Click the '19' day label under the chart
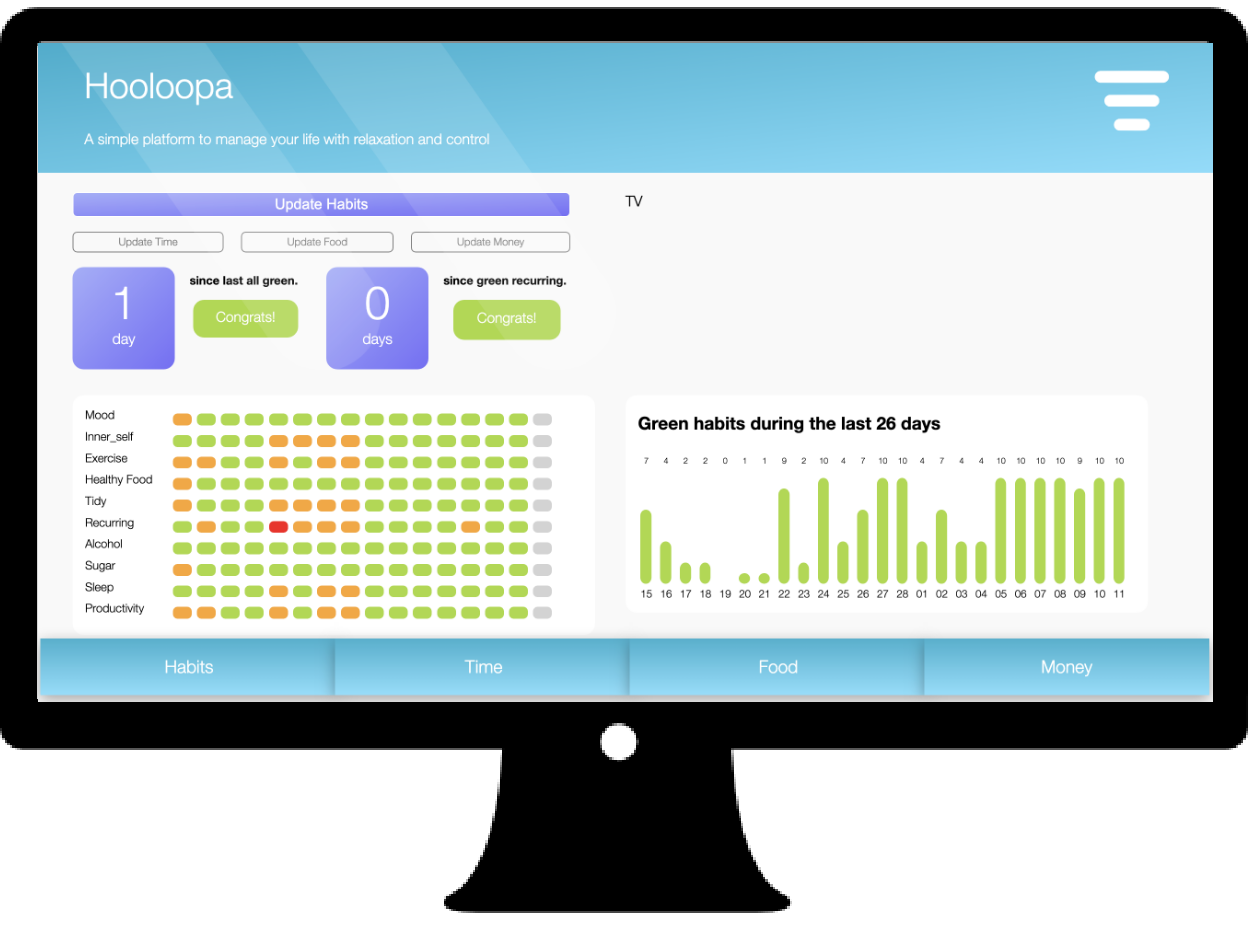1248x925 pixels. pos(725,594)
